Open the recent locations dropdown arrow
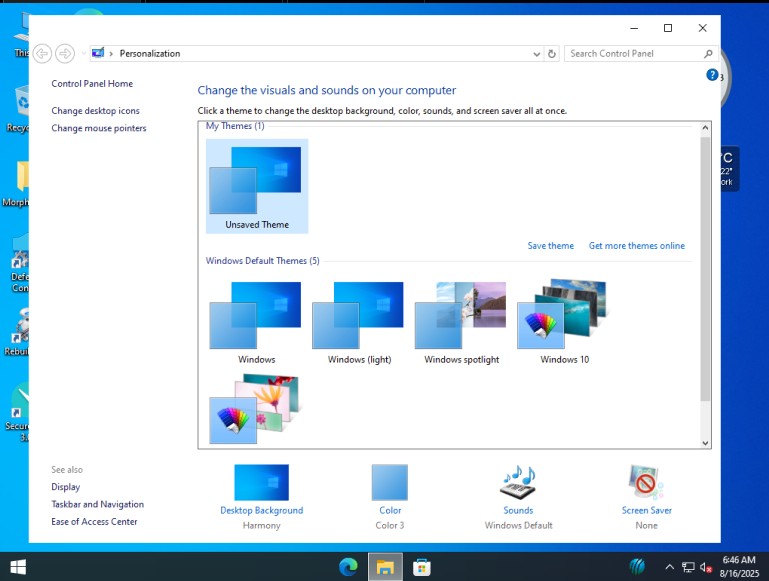 83,53
